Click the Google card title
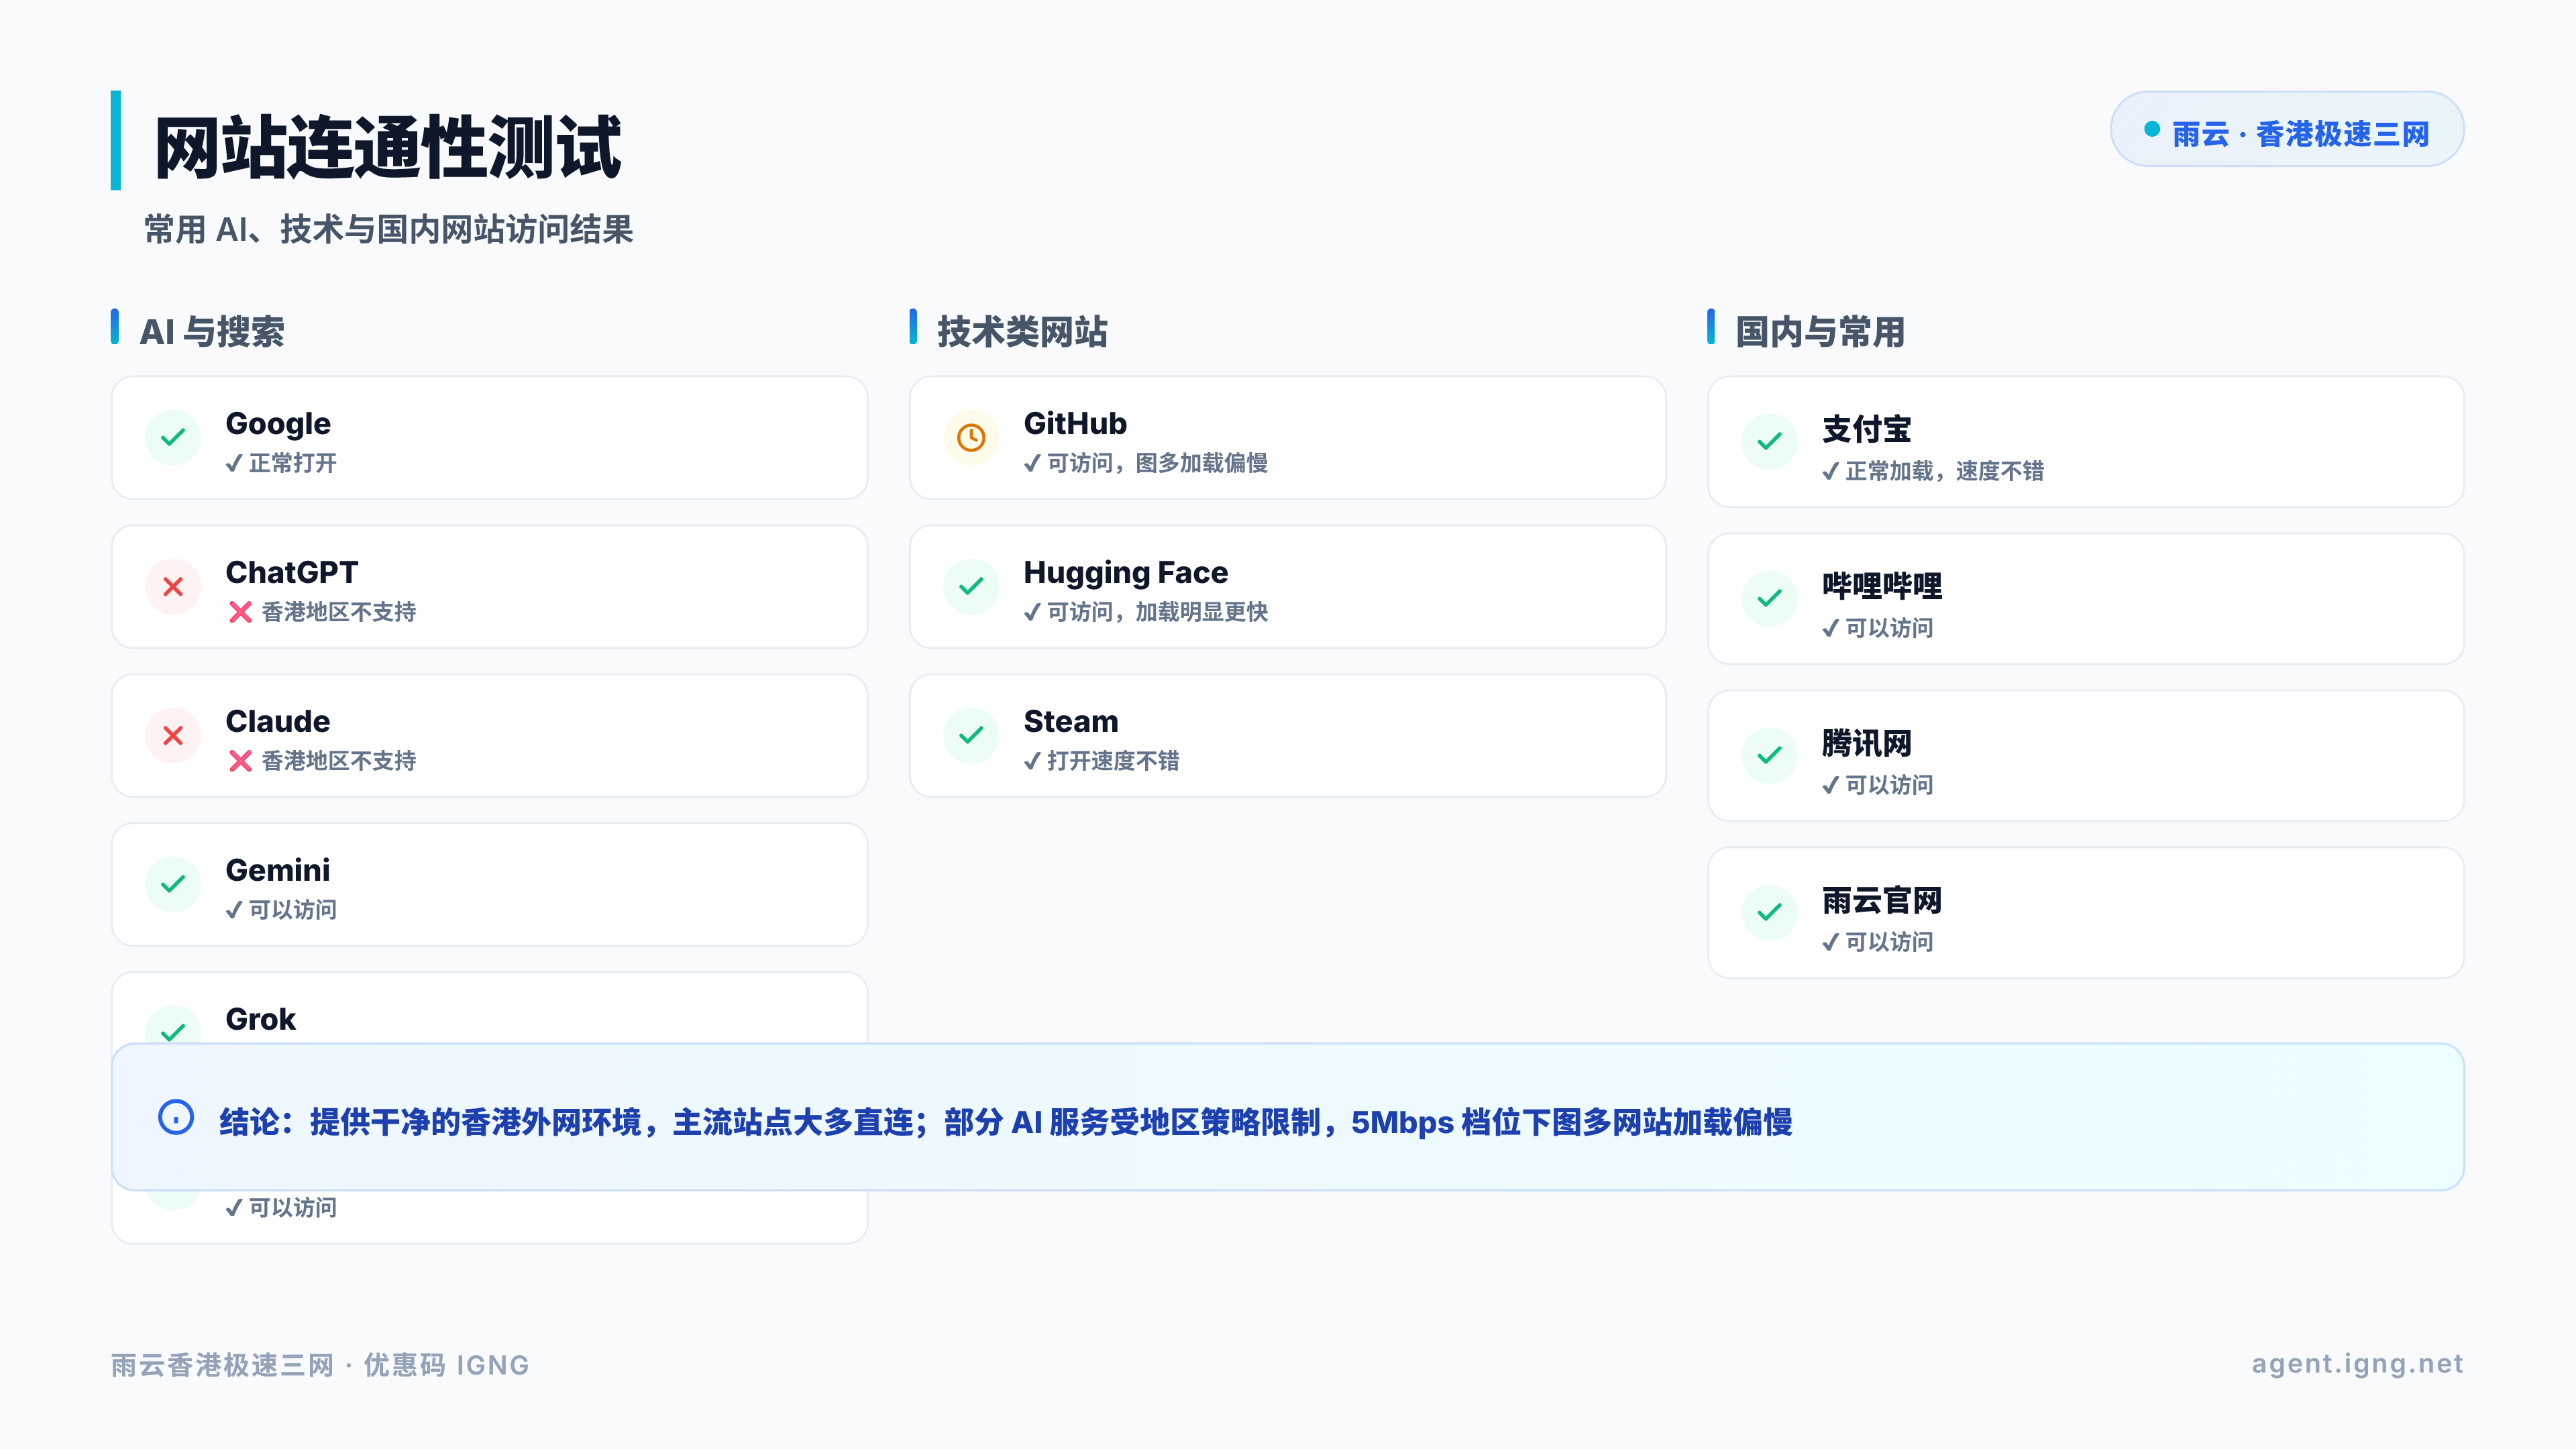Image resolution: width=2576 pixels, height=1449 pixels. pos(278,424)
